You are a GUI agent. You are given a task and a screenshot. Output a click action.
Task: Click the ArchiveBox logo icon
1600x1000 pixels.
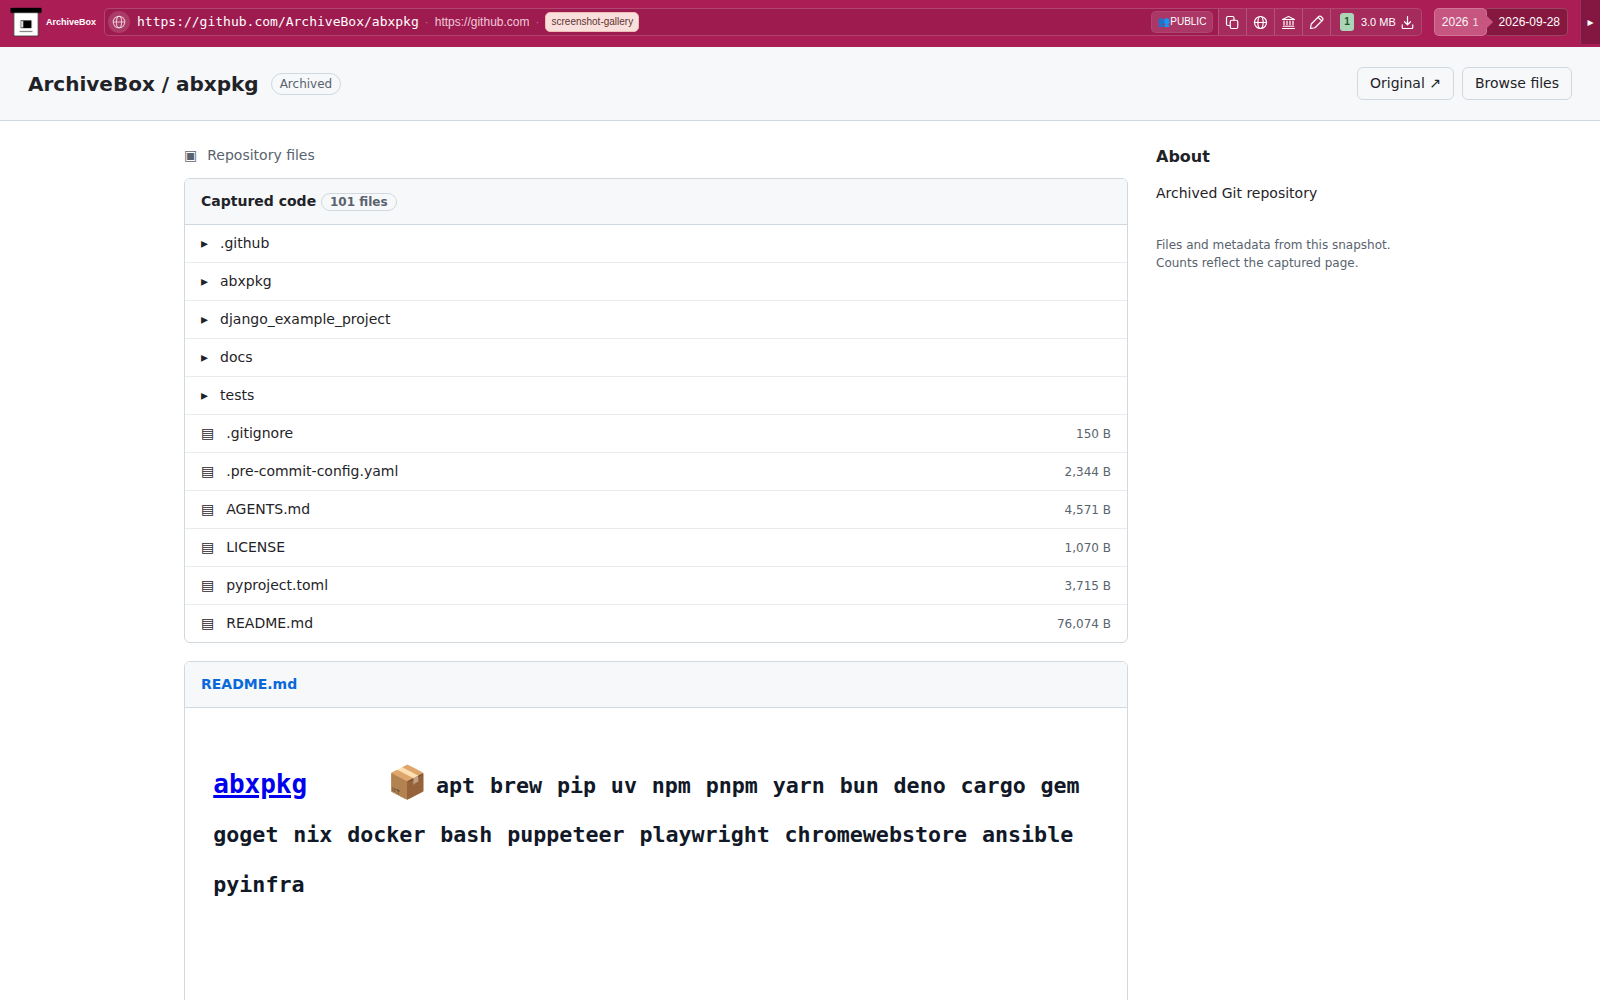pyautogui.click(x=26, y=22)
